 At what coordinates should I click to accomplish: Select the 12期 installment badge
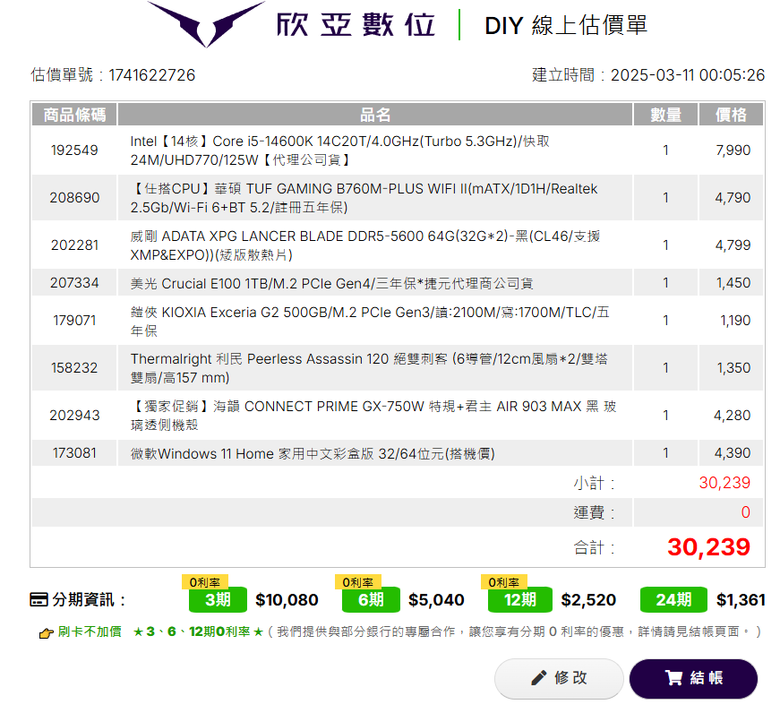coord(520,600)
